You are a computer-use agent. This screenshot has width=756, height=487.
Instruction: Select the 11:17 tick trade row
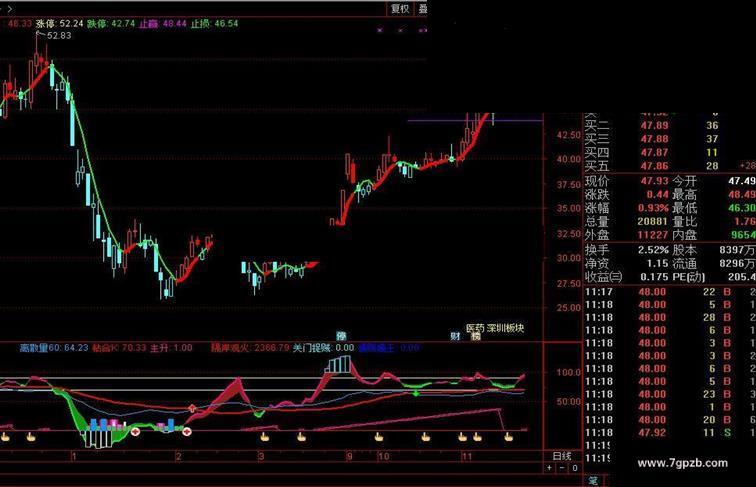(x=670, y=292)
